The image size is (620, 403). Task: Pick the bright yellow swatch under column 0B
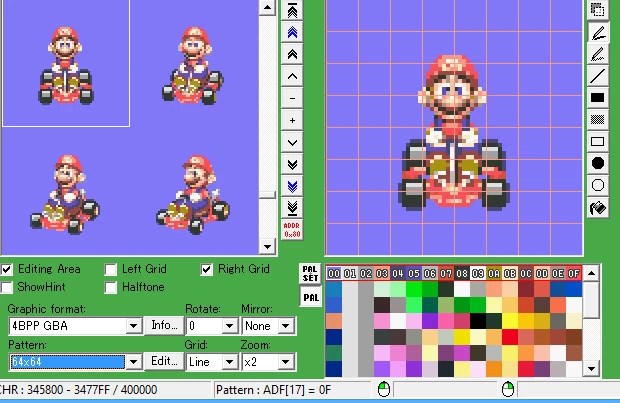pos(510,321)
